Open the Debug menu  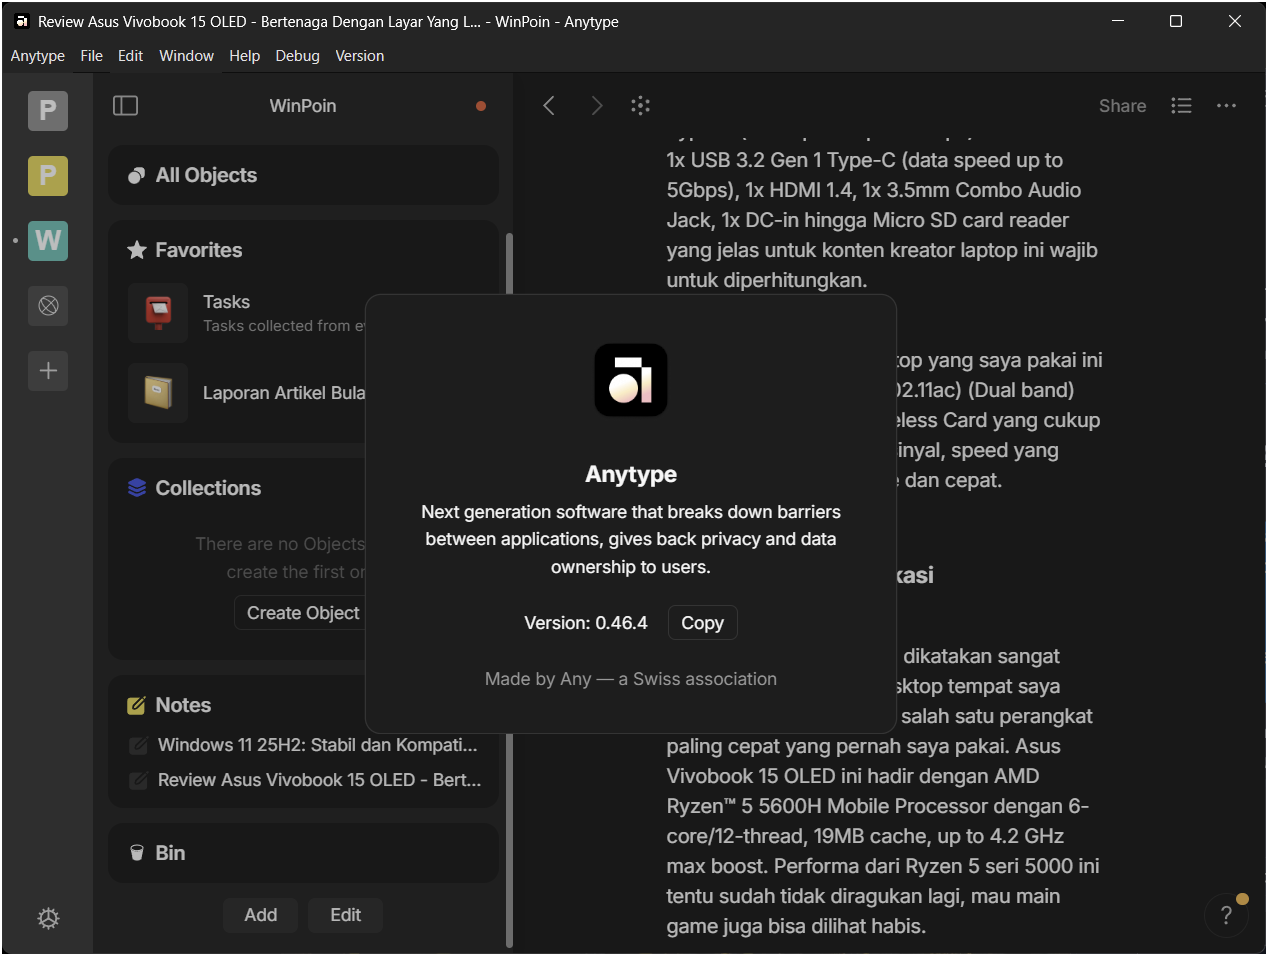(x=298, y=56)
